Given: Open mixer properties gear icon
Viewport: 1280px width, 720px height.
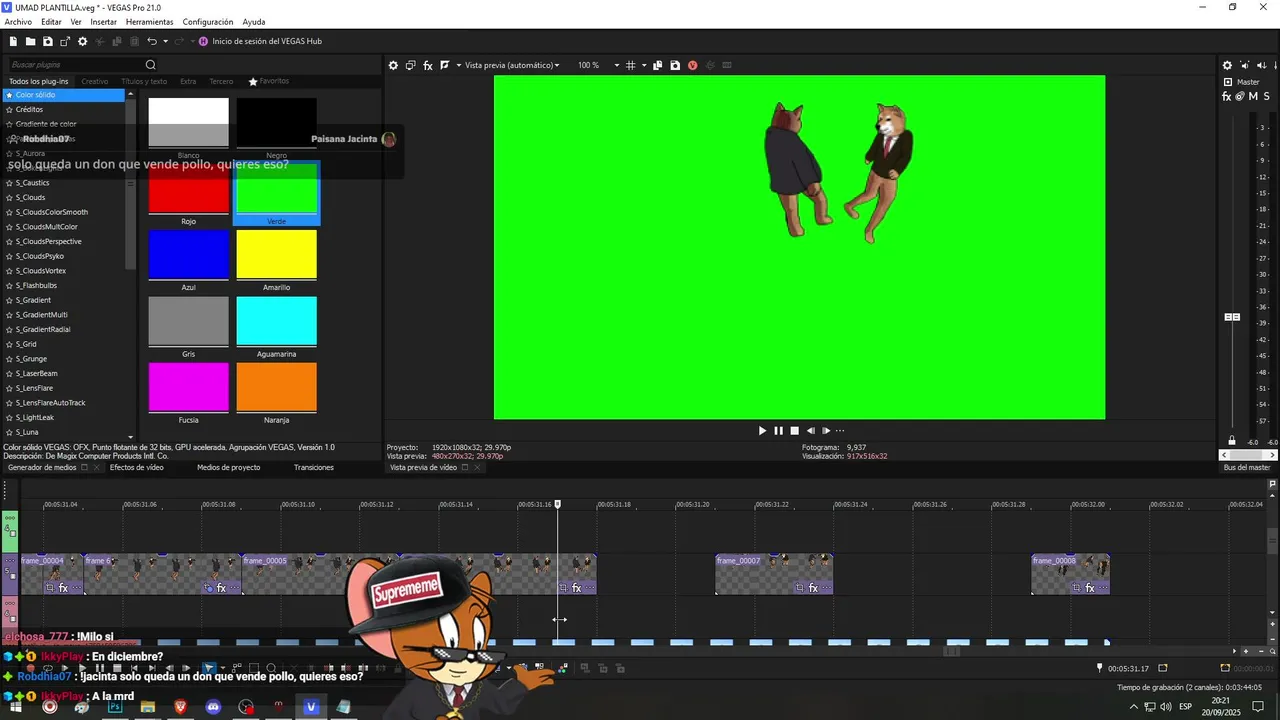Looking at the screenshot, I should pos(1227,66).
